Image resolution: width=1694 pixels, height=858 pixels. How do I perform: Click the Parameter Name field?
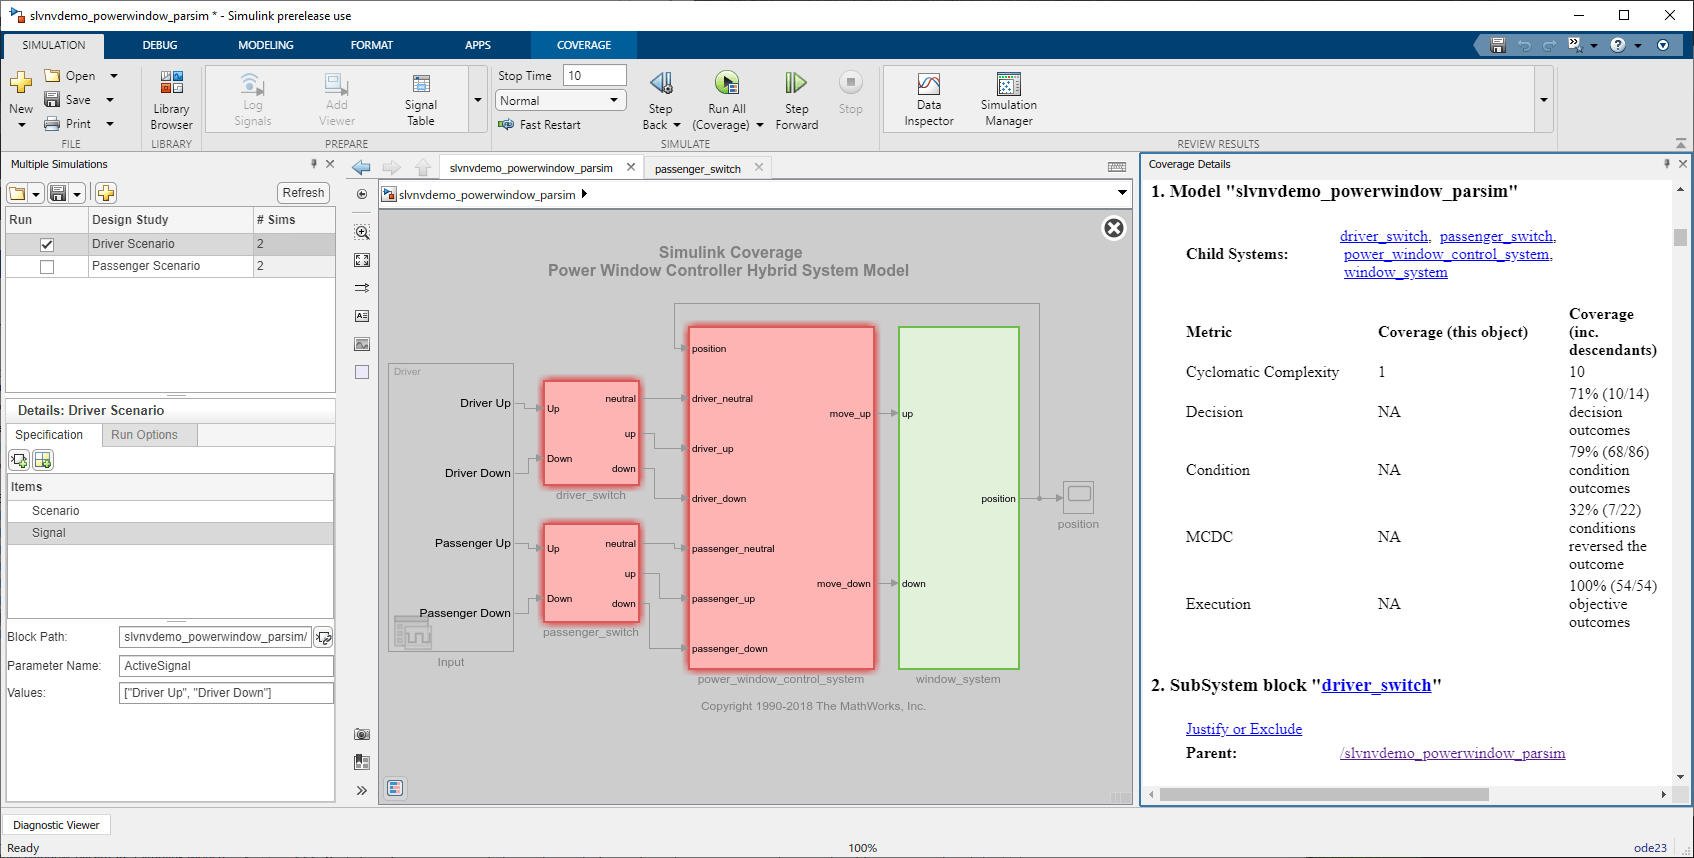click(226, 666)
